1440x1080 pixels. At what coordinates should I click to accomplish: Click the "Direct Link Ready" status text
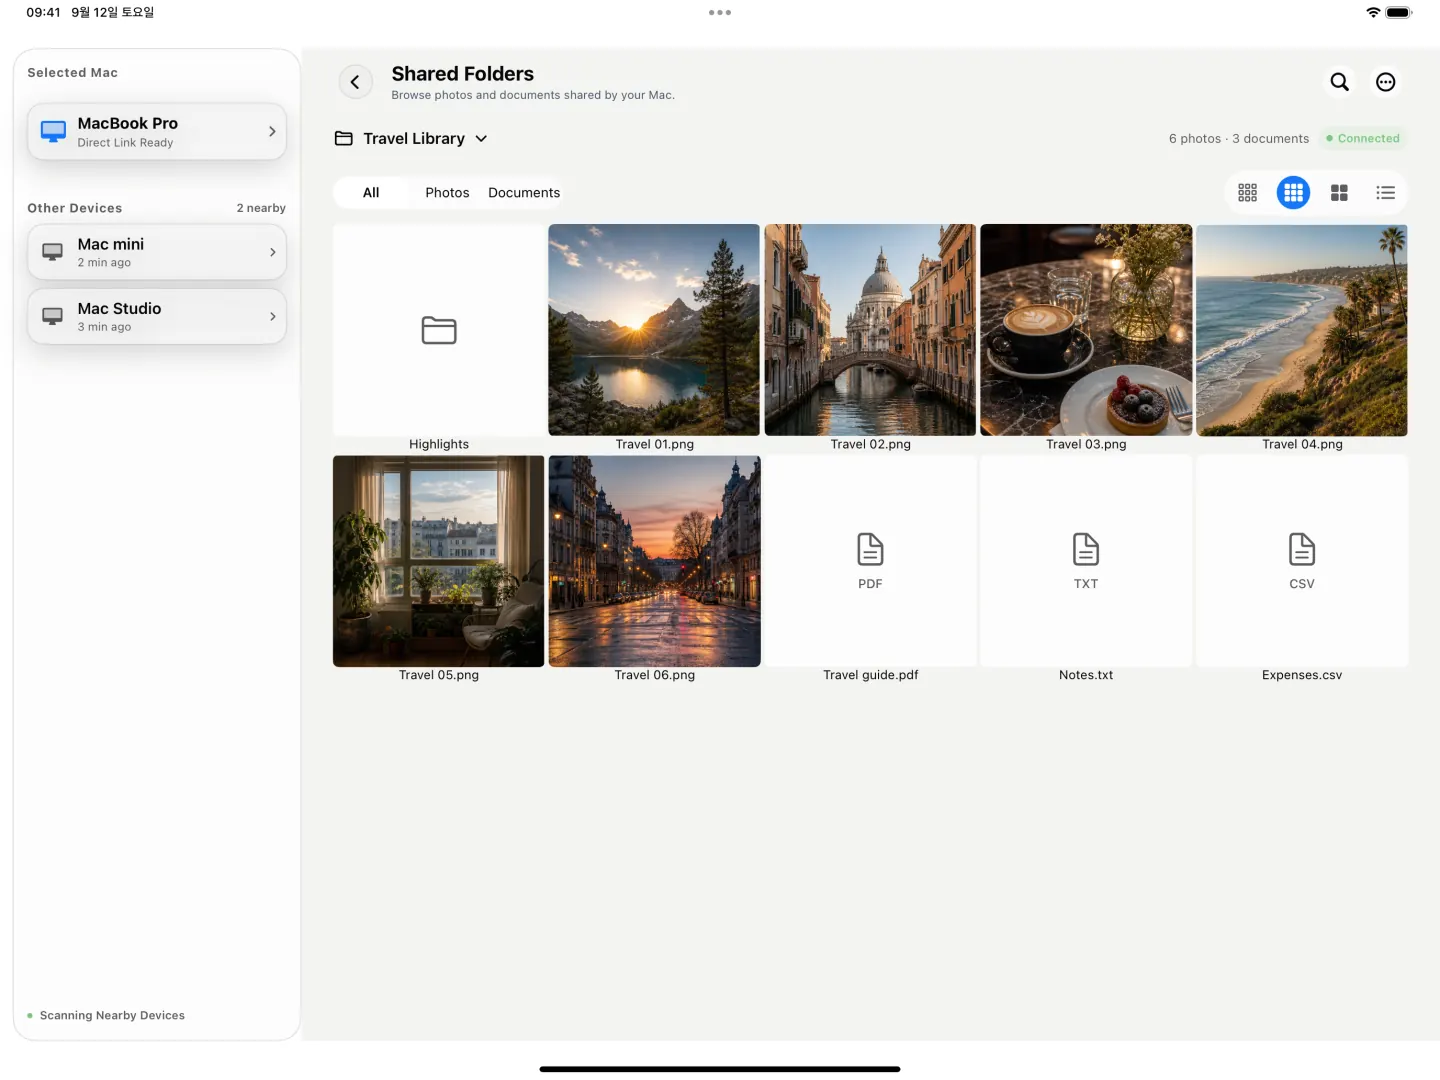pos(125,143)
